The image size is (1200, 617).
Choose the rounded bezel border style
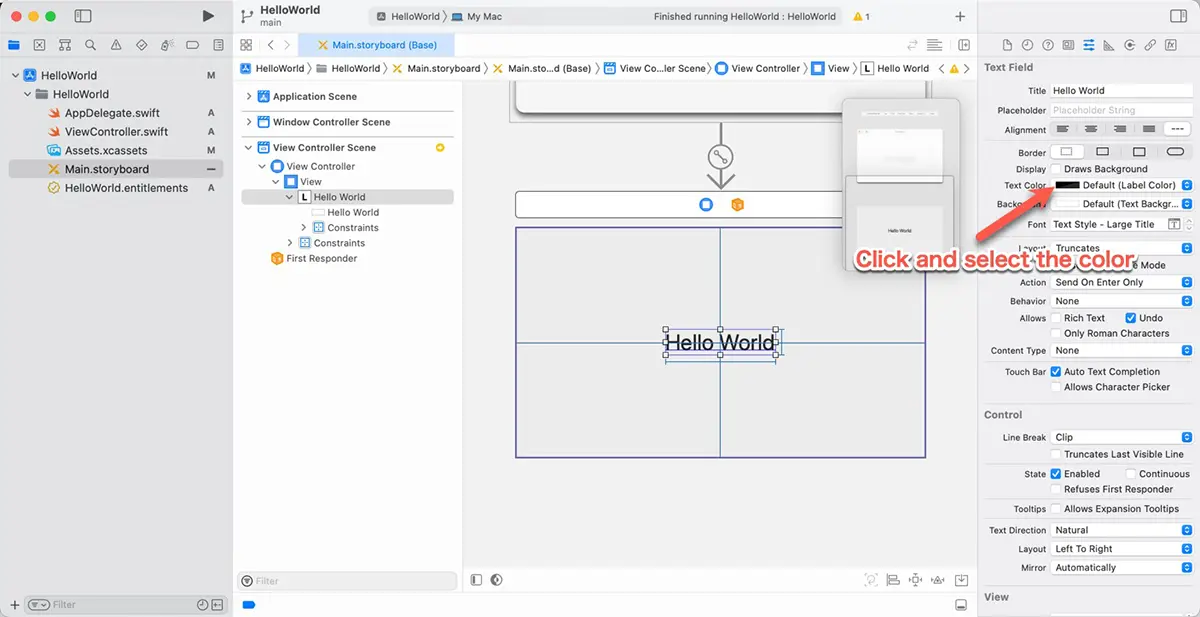[x=1176, y=152]
